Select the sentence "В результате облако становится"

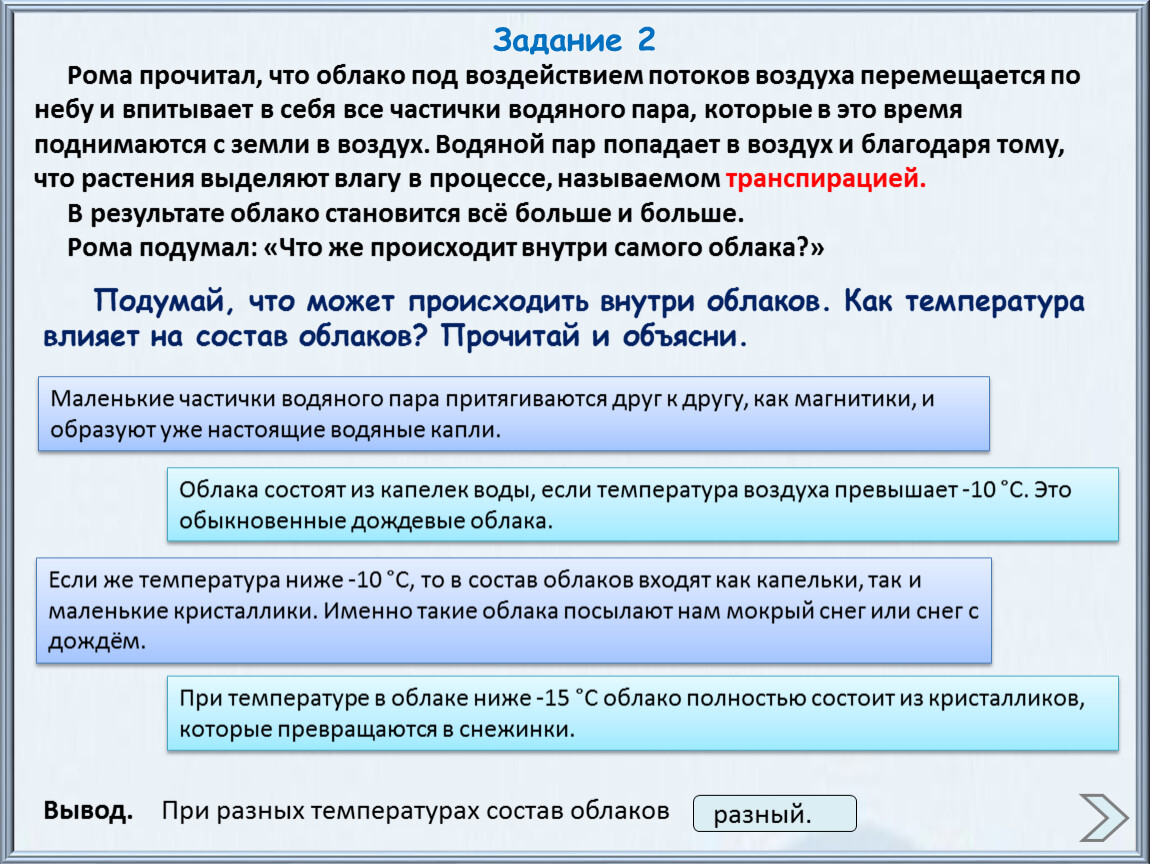(x=405, y=214)
